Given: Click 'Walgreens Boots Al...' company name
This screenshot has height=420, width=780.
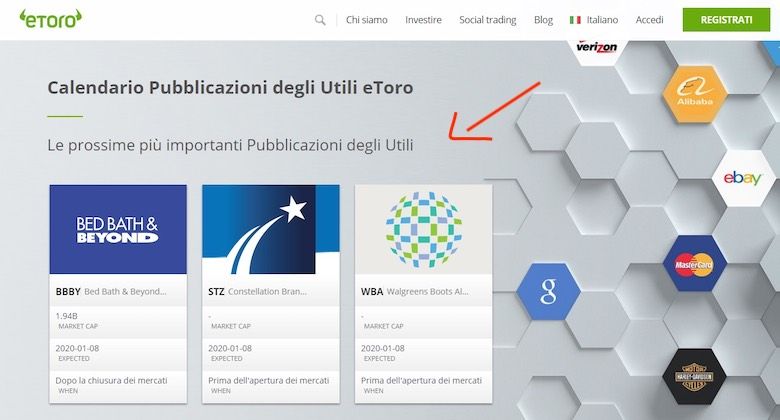Looking at the screenshot, I should [428, 292].
